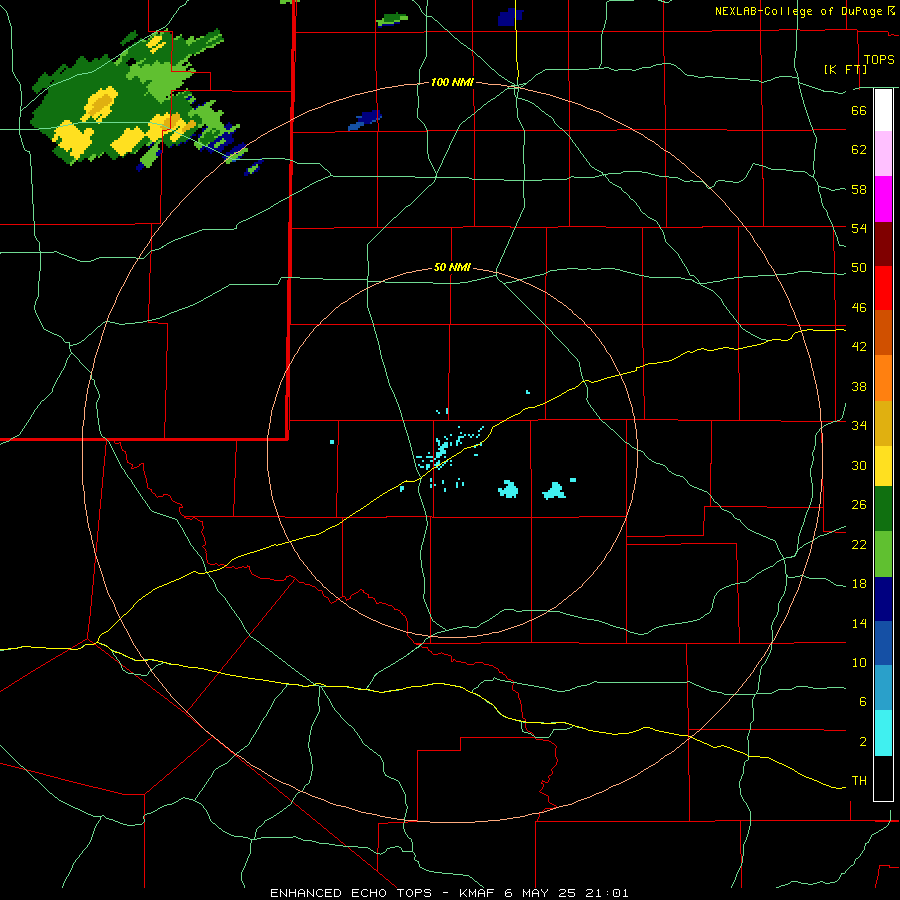Select the 2 legend value
Image resolution: width=900 pixels, height=900 pixels.
tap(863, 742)
